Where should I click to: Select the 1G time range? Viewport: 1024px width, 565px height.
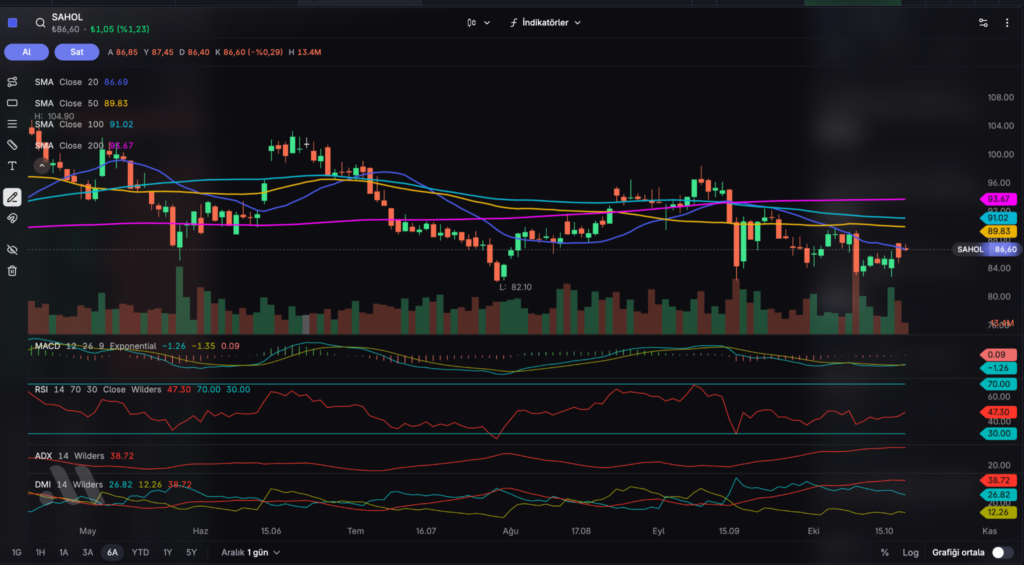point(16,553)
